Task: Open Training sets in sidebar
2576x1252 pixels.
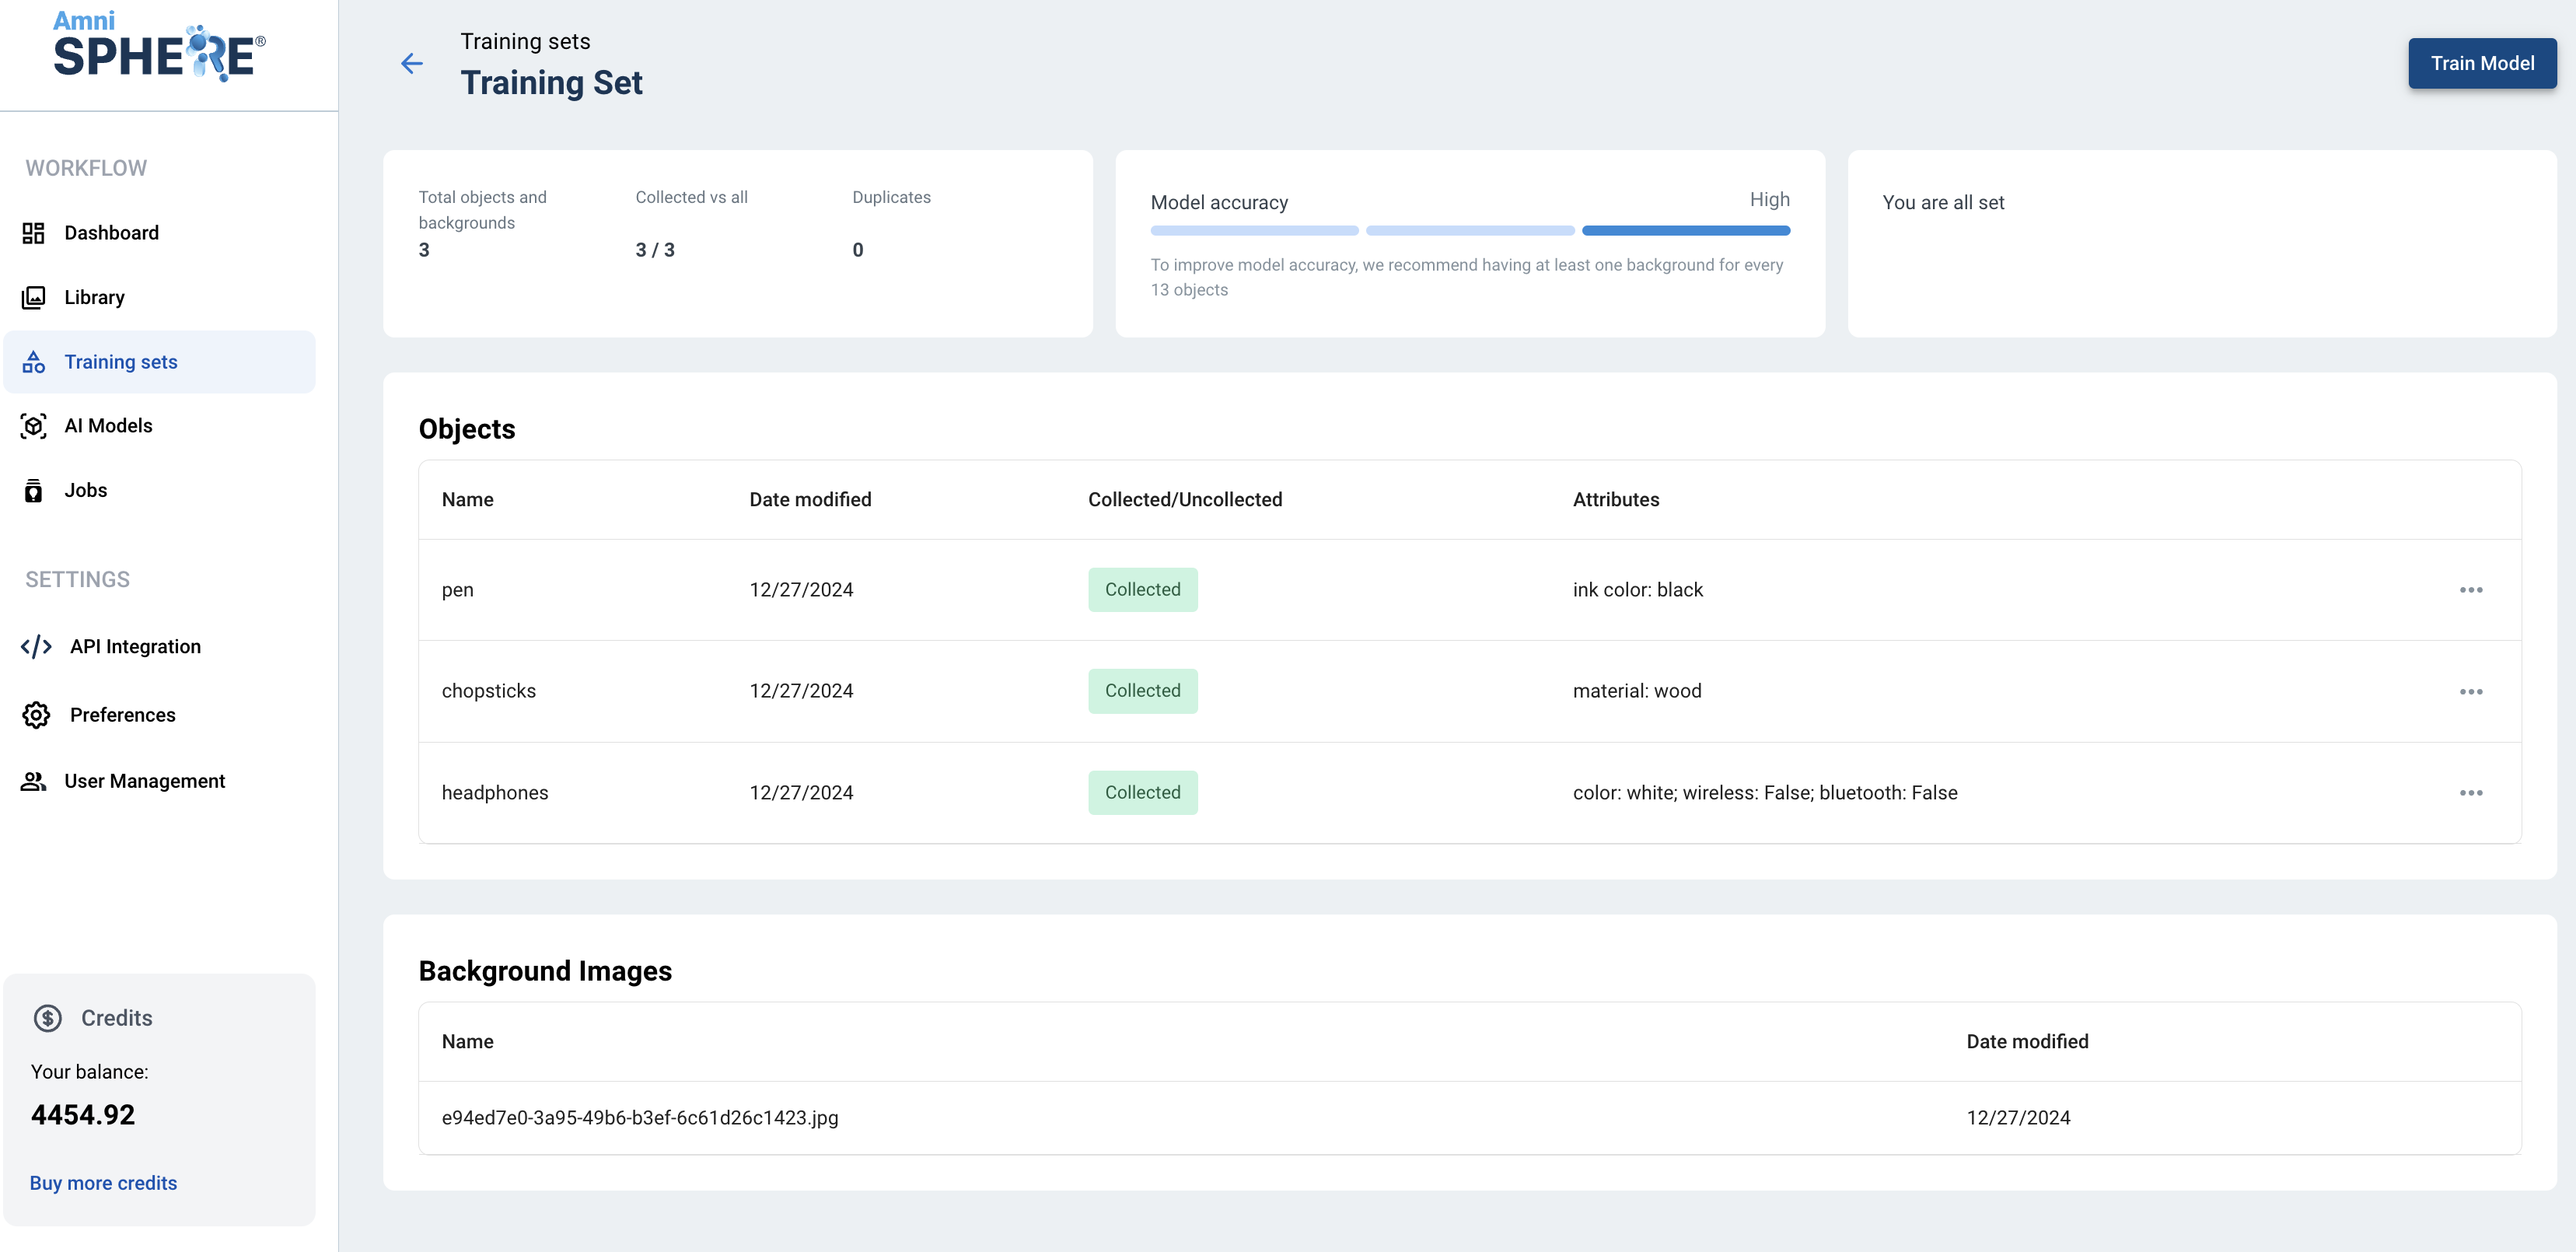Action: tap(121, 362)
